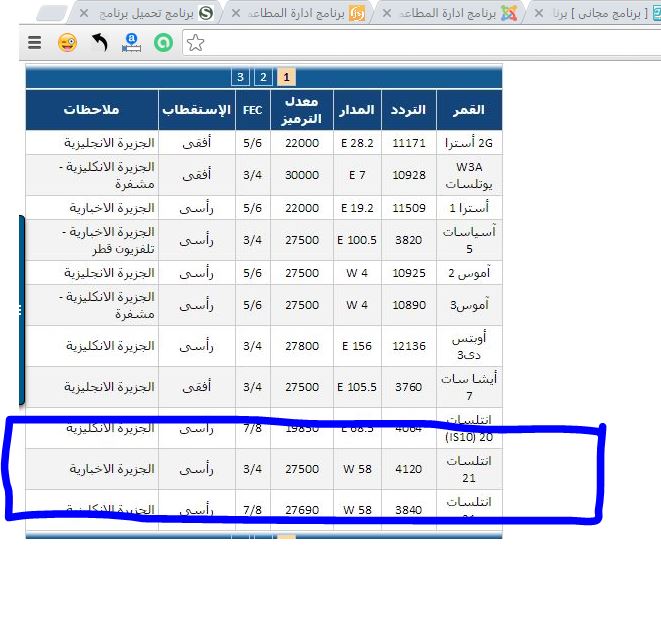
Task: Select W3A يوتلسات satellite cell
Action: tap(469, 175)
